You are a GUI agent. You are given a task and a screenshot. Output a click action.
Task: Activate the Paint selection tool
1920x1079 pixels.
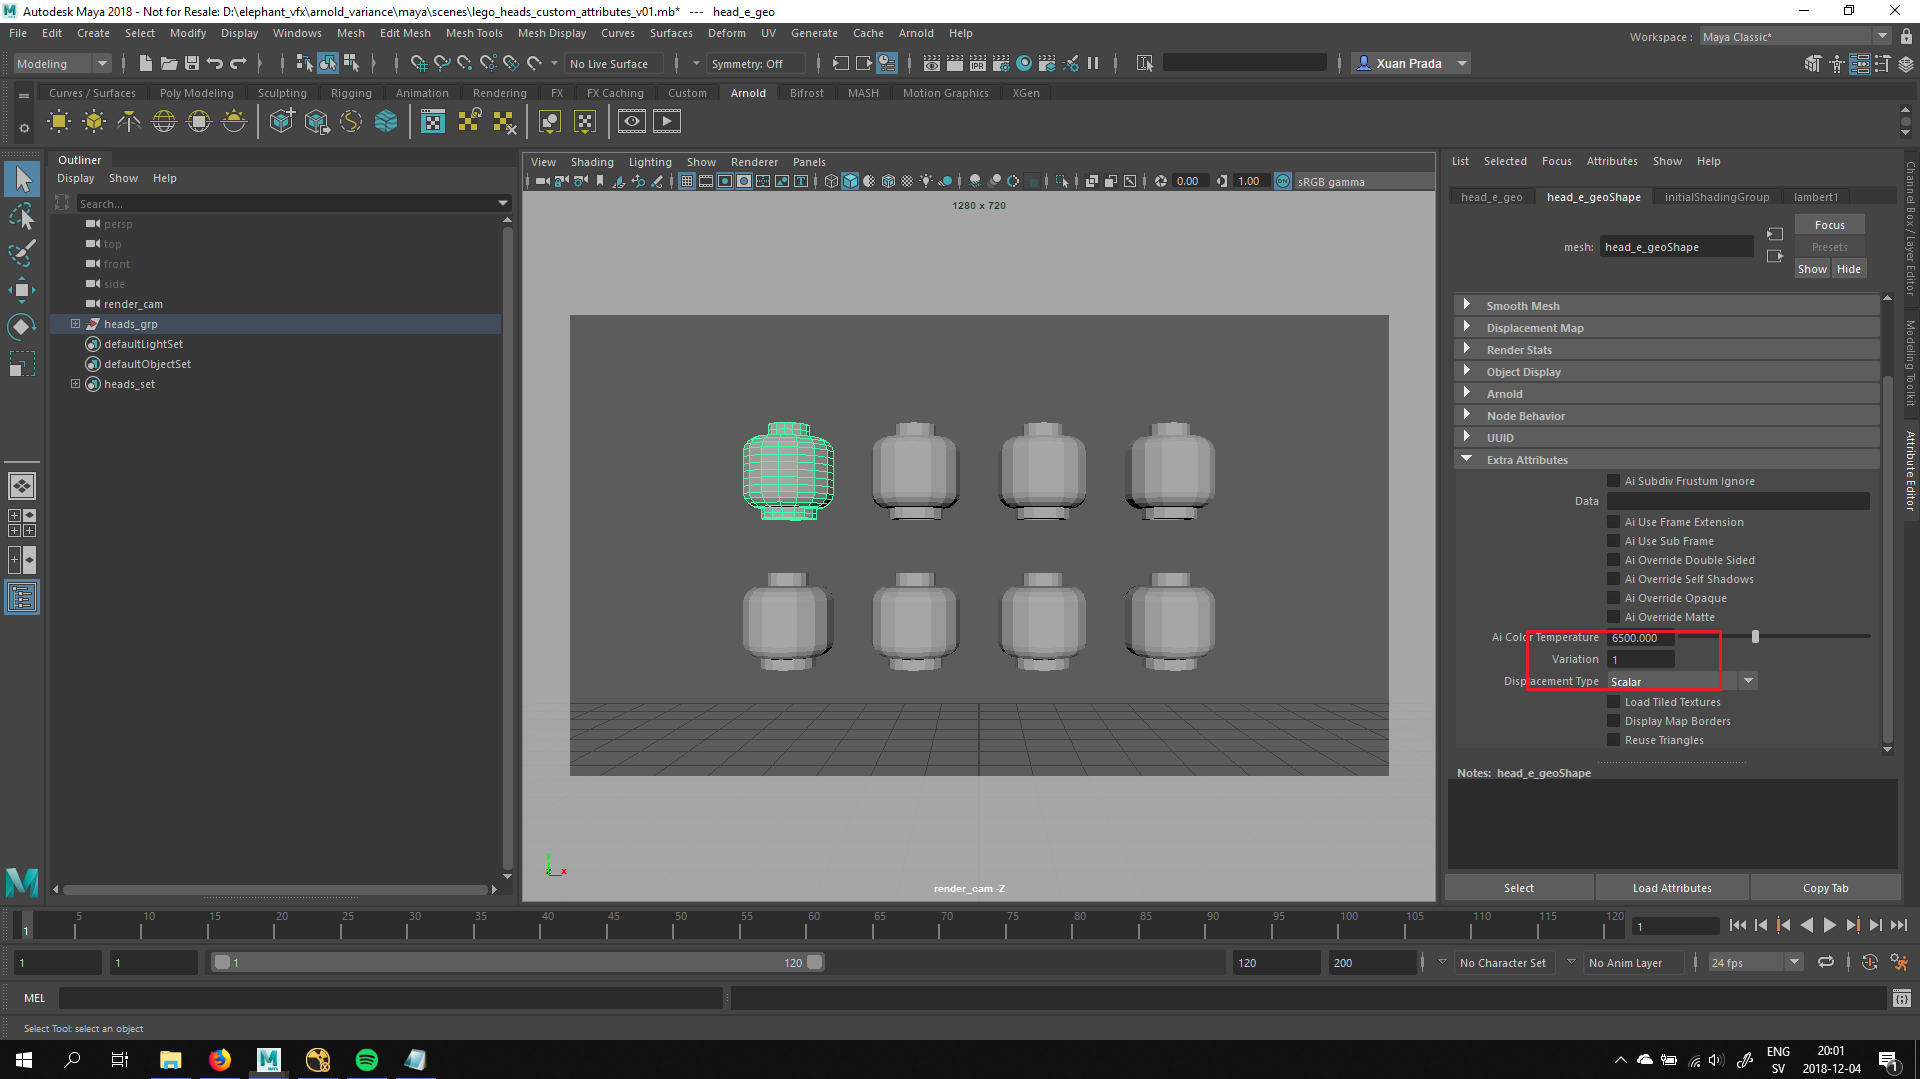point(22,253)
